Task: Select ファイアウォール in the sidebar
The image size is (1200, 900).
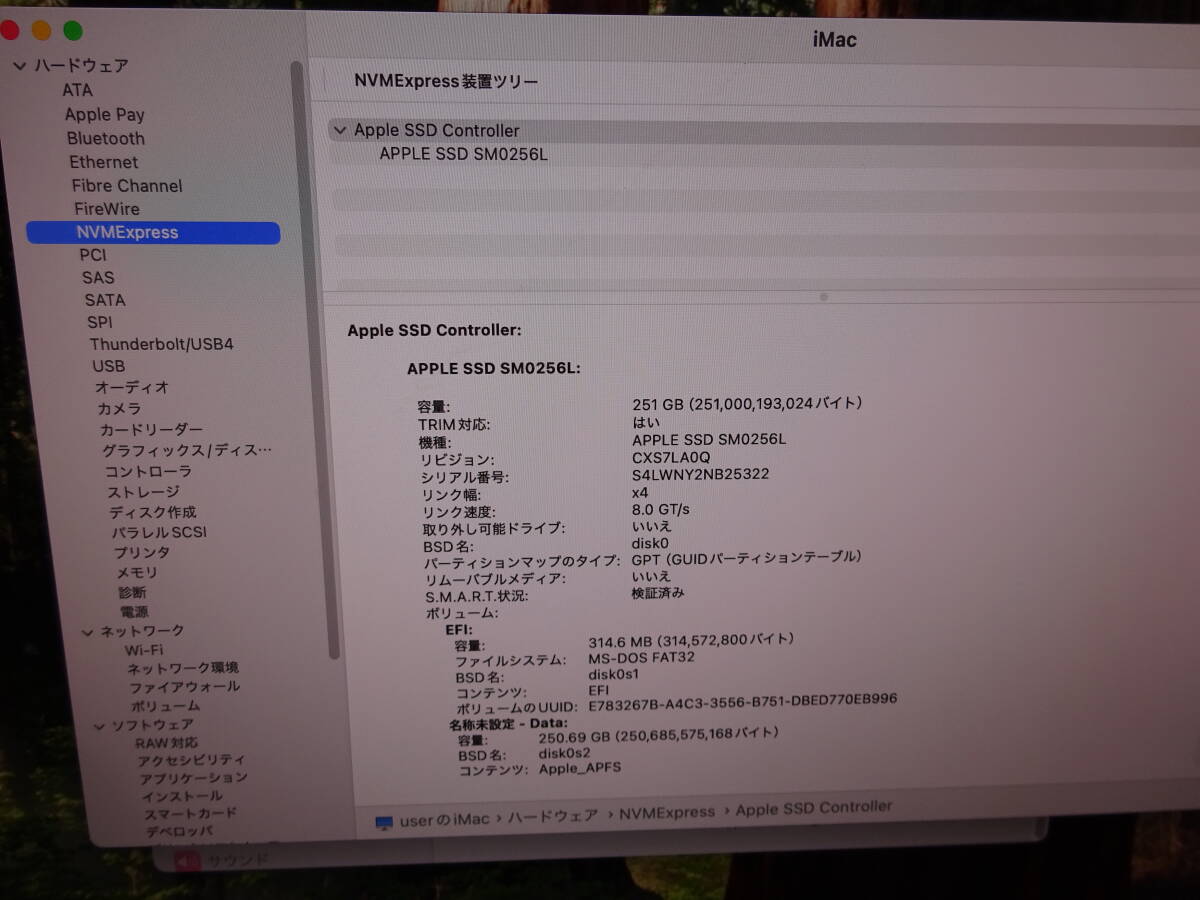Action: [x=184, y=687]
